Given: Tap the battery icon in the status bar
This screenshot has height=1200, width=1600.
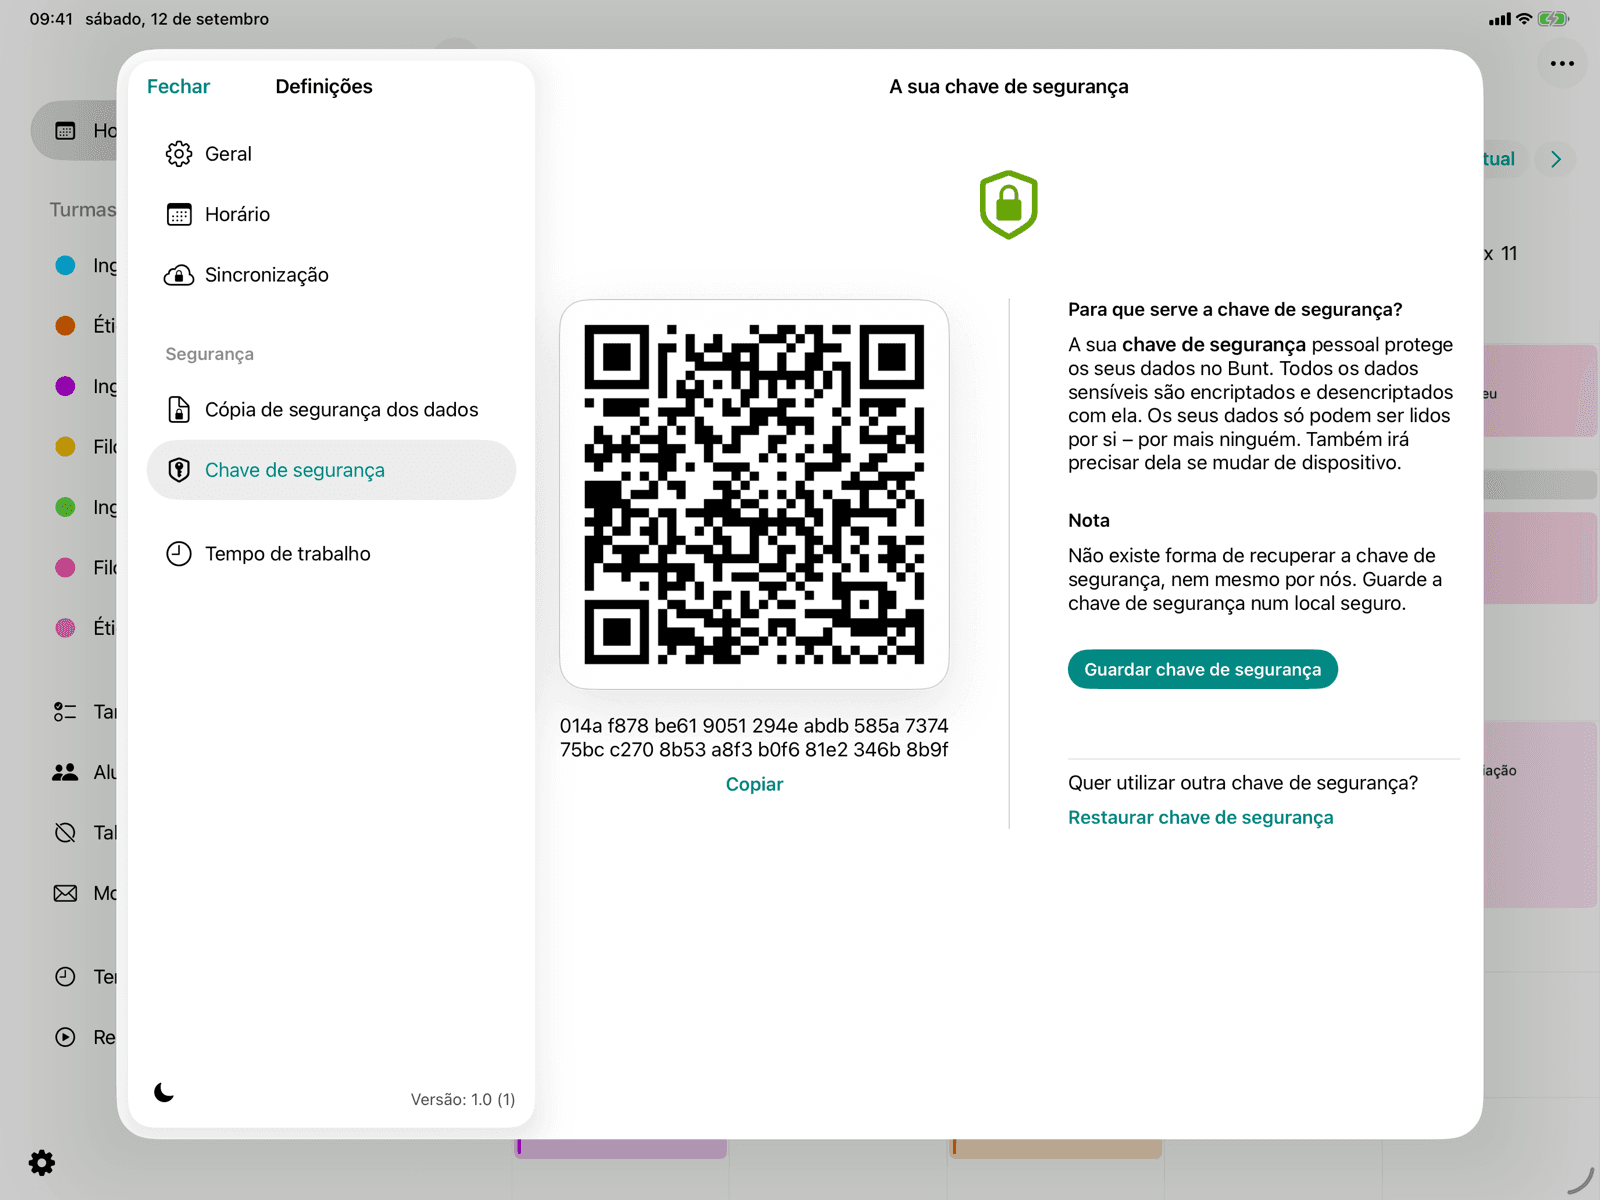Looking at the screenshot, I should 1553,19.
